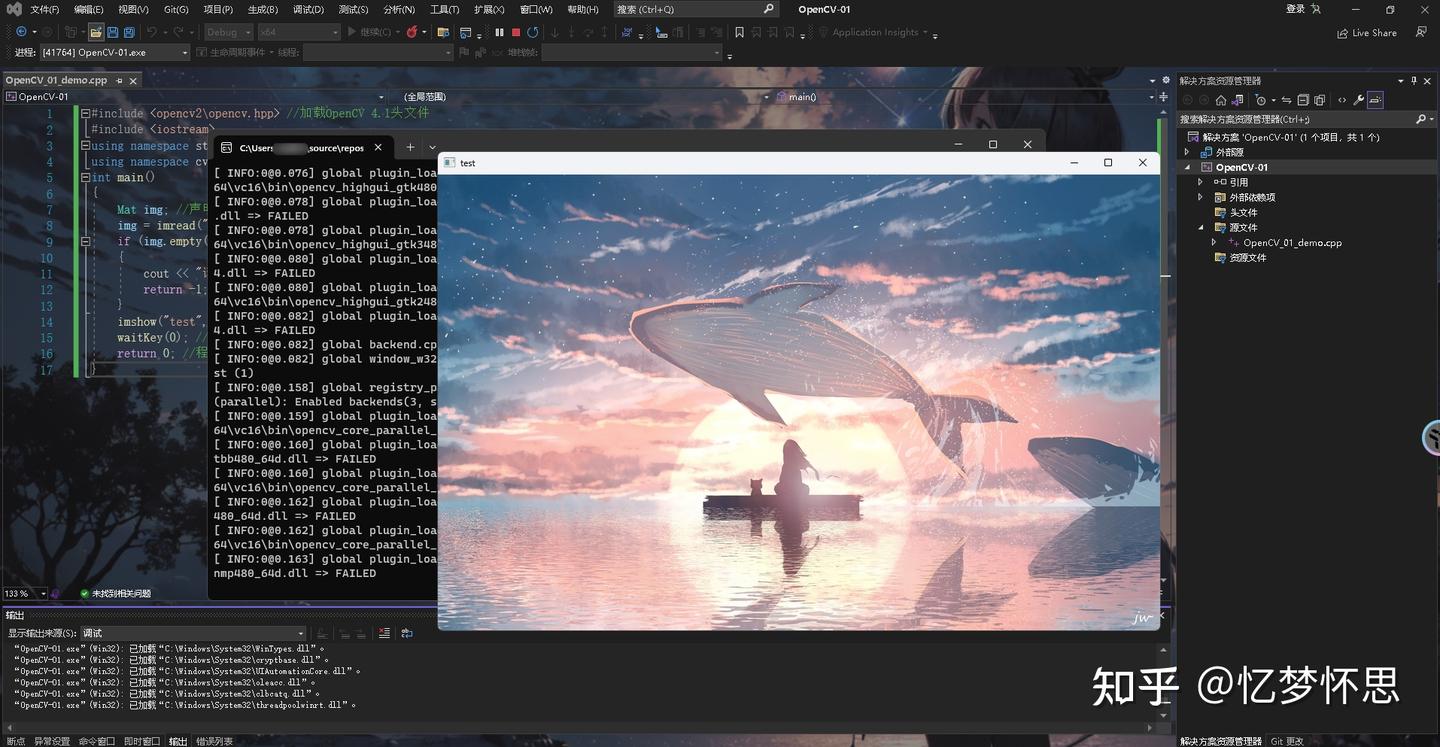
Task: Stop debugging with the red square icon
Action: point(517,32)
